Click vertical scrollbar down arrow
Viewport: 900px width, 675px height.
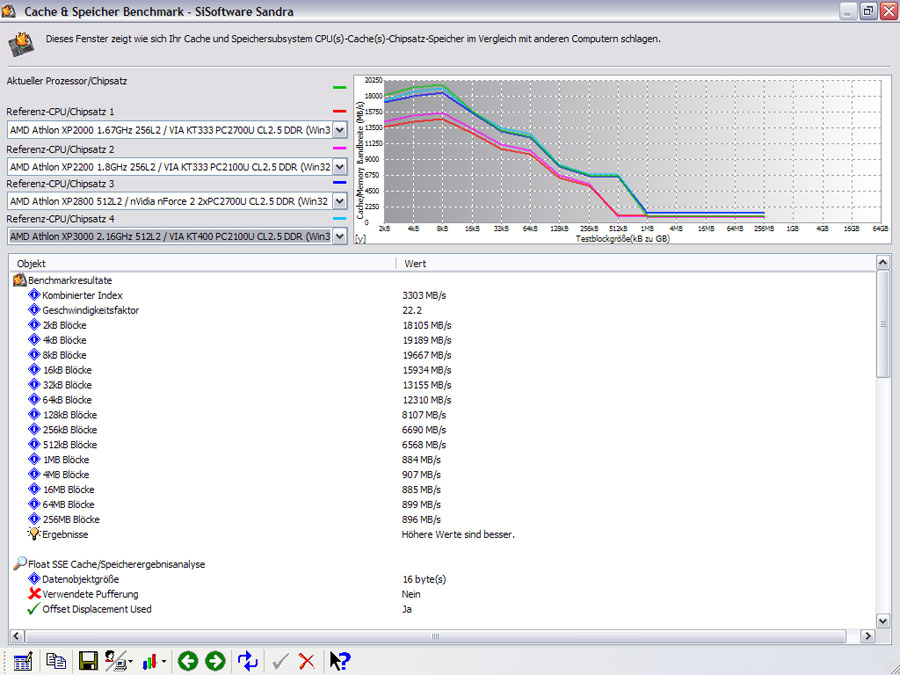click(x=883, y=620)
